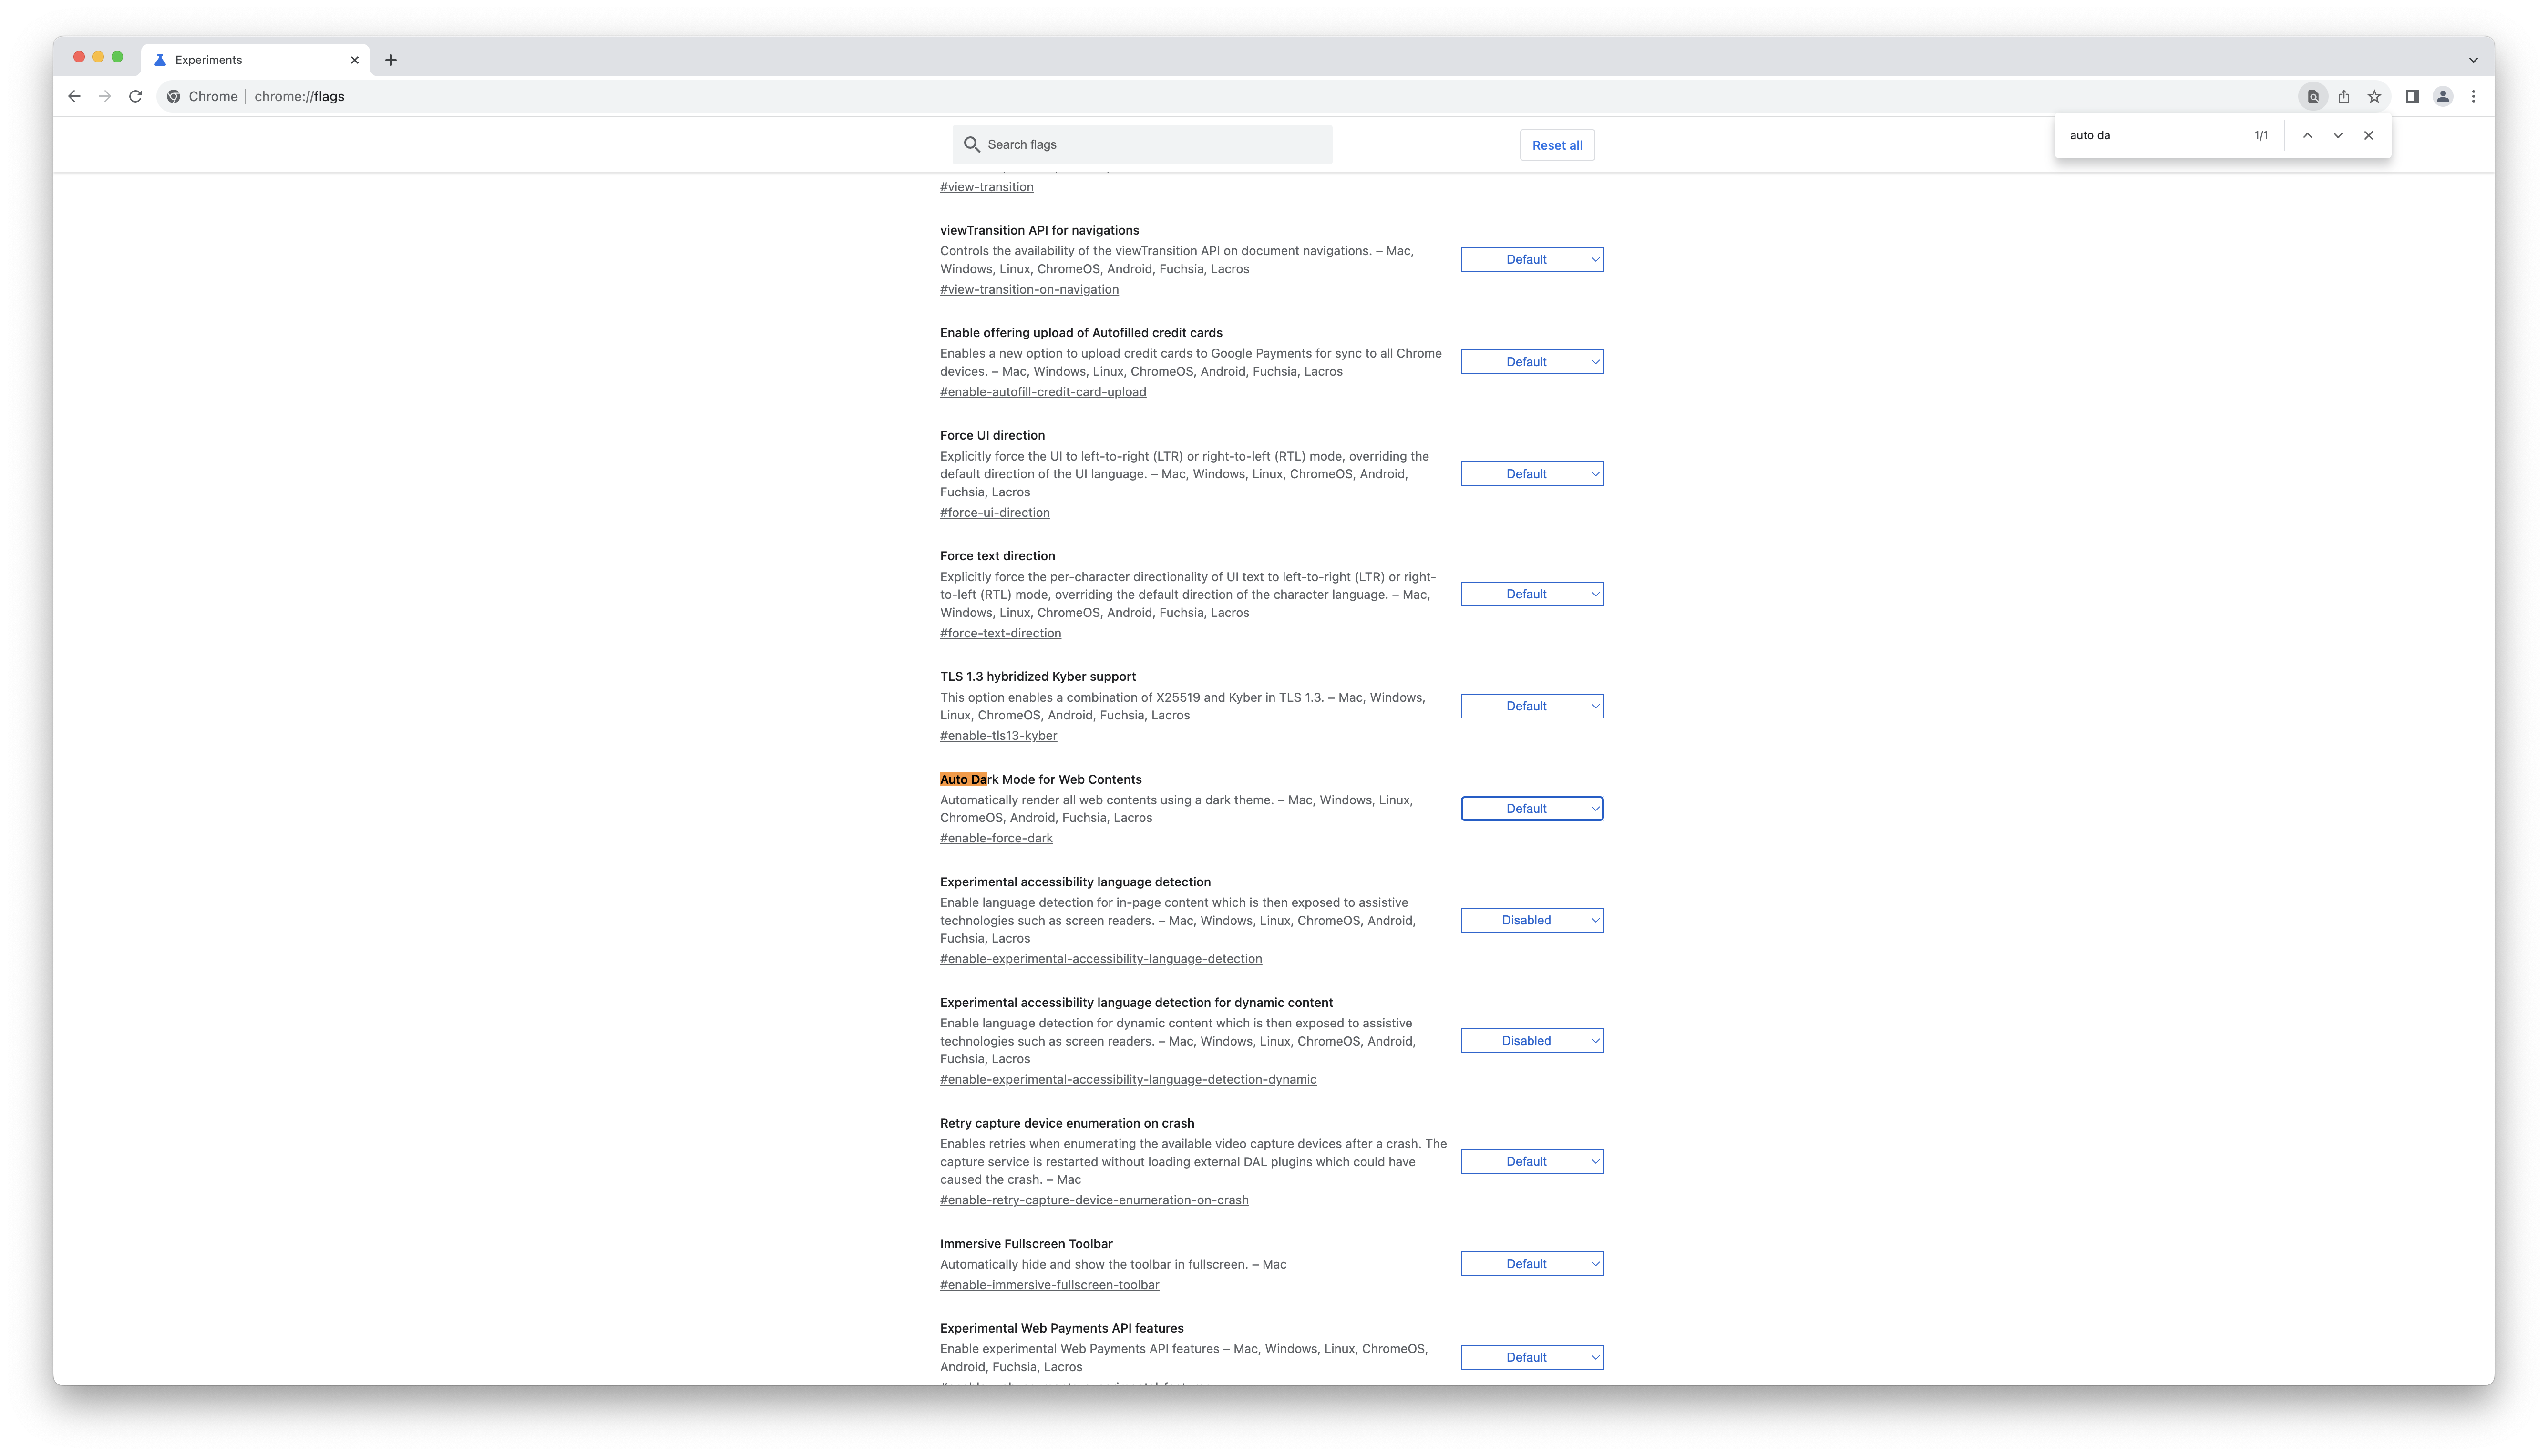Viewport: 2548px width, 1456px height.
Task: Open Chrome's three-dot menu
Action: tap(2474, 97)
